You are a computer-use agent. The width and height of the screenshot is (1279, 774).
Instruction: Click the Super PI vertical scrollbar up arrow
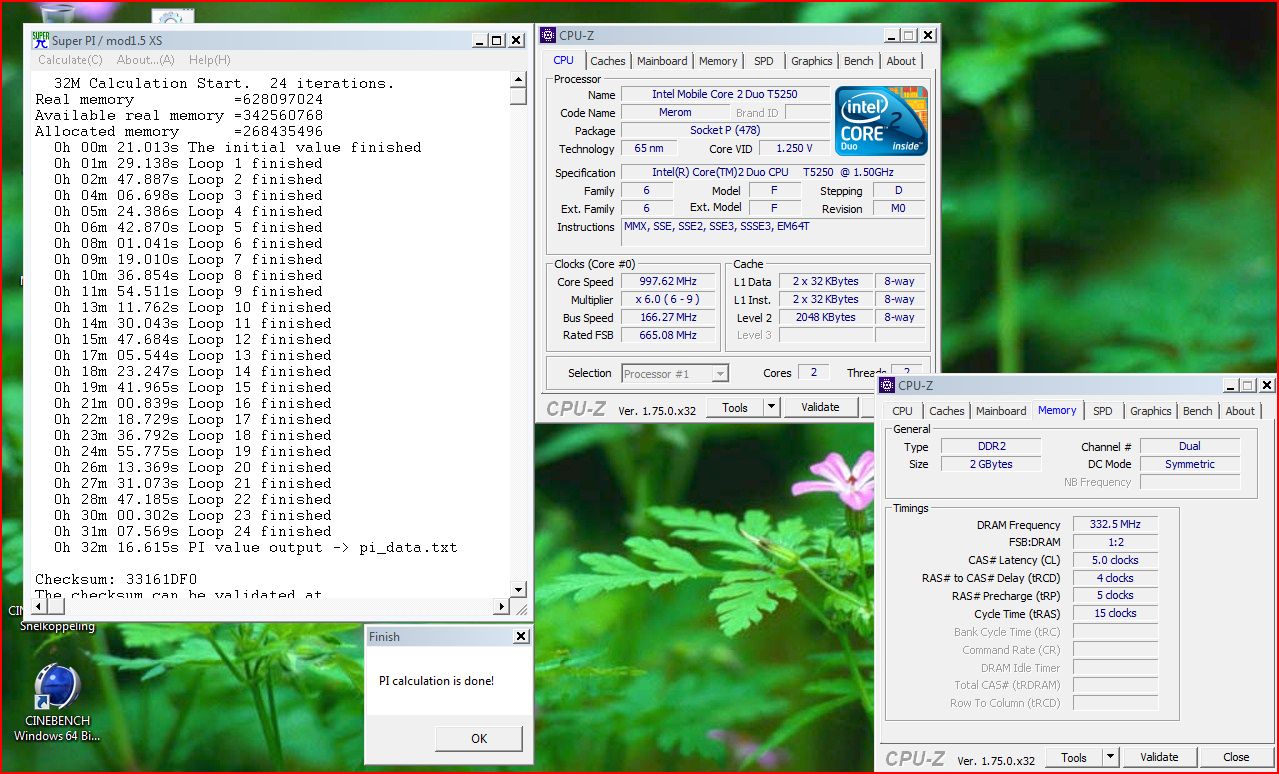click(518, 79)
